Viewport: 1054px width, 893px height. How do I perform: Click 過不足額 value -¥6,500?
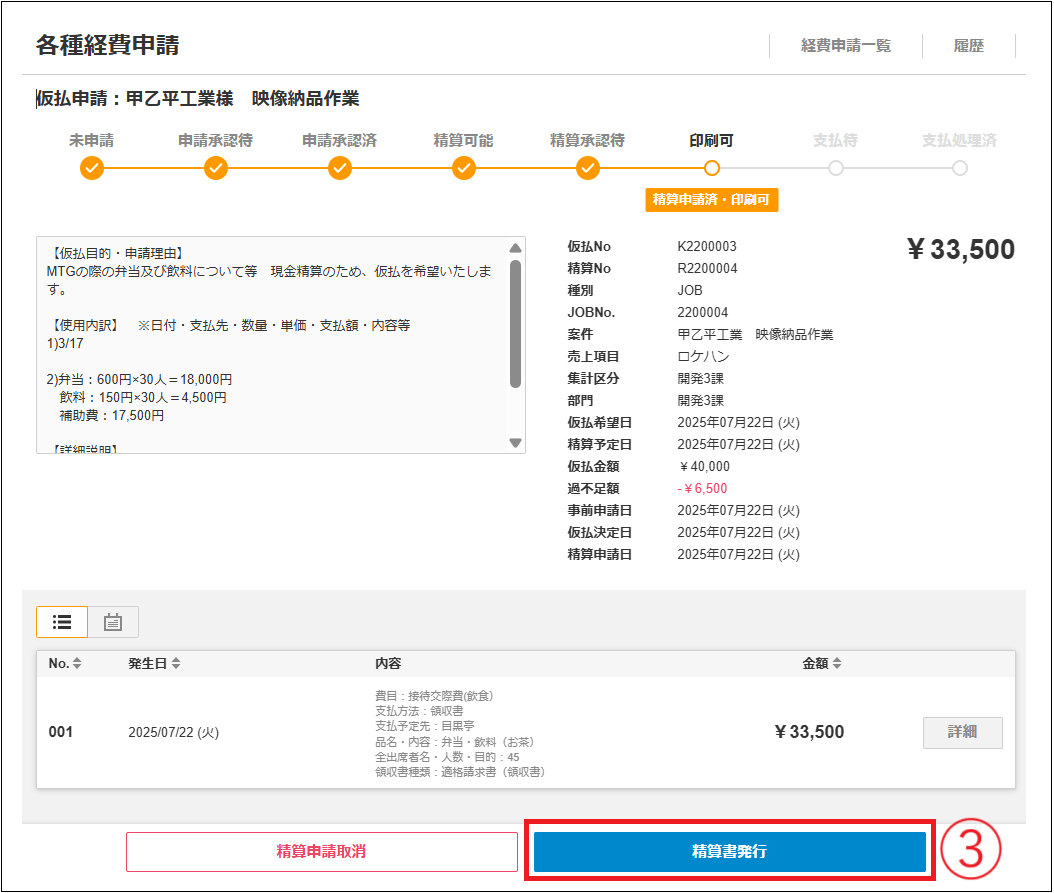click(x=702, y=488)
